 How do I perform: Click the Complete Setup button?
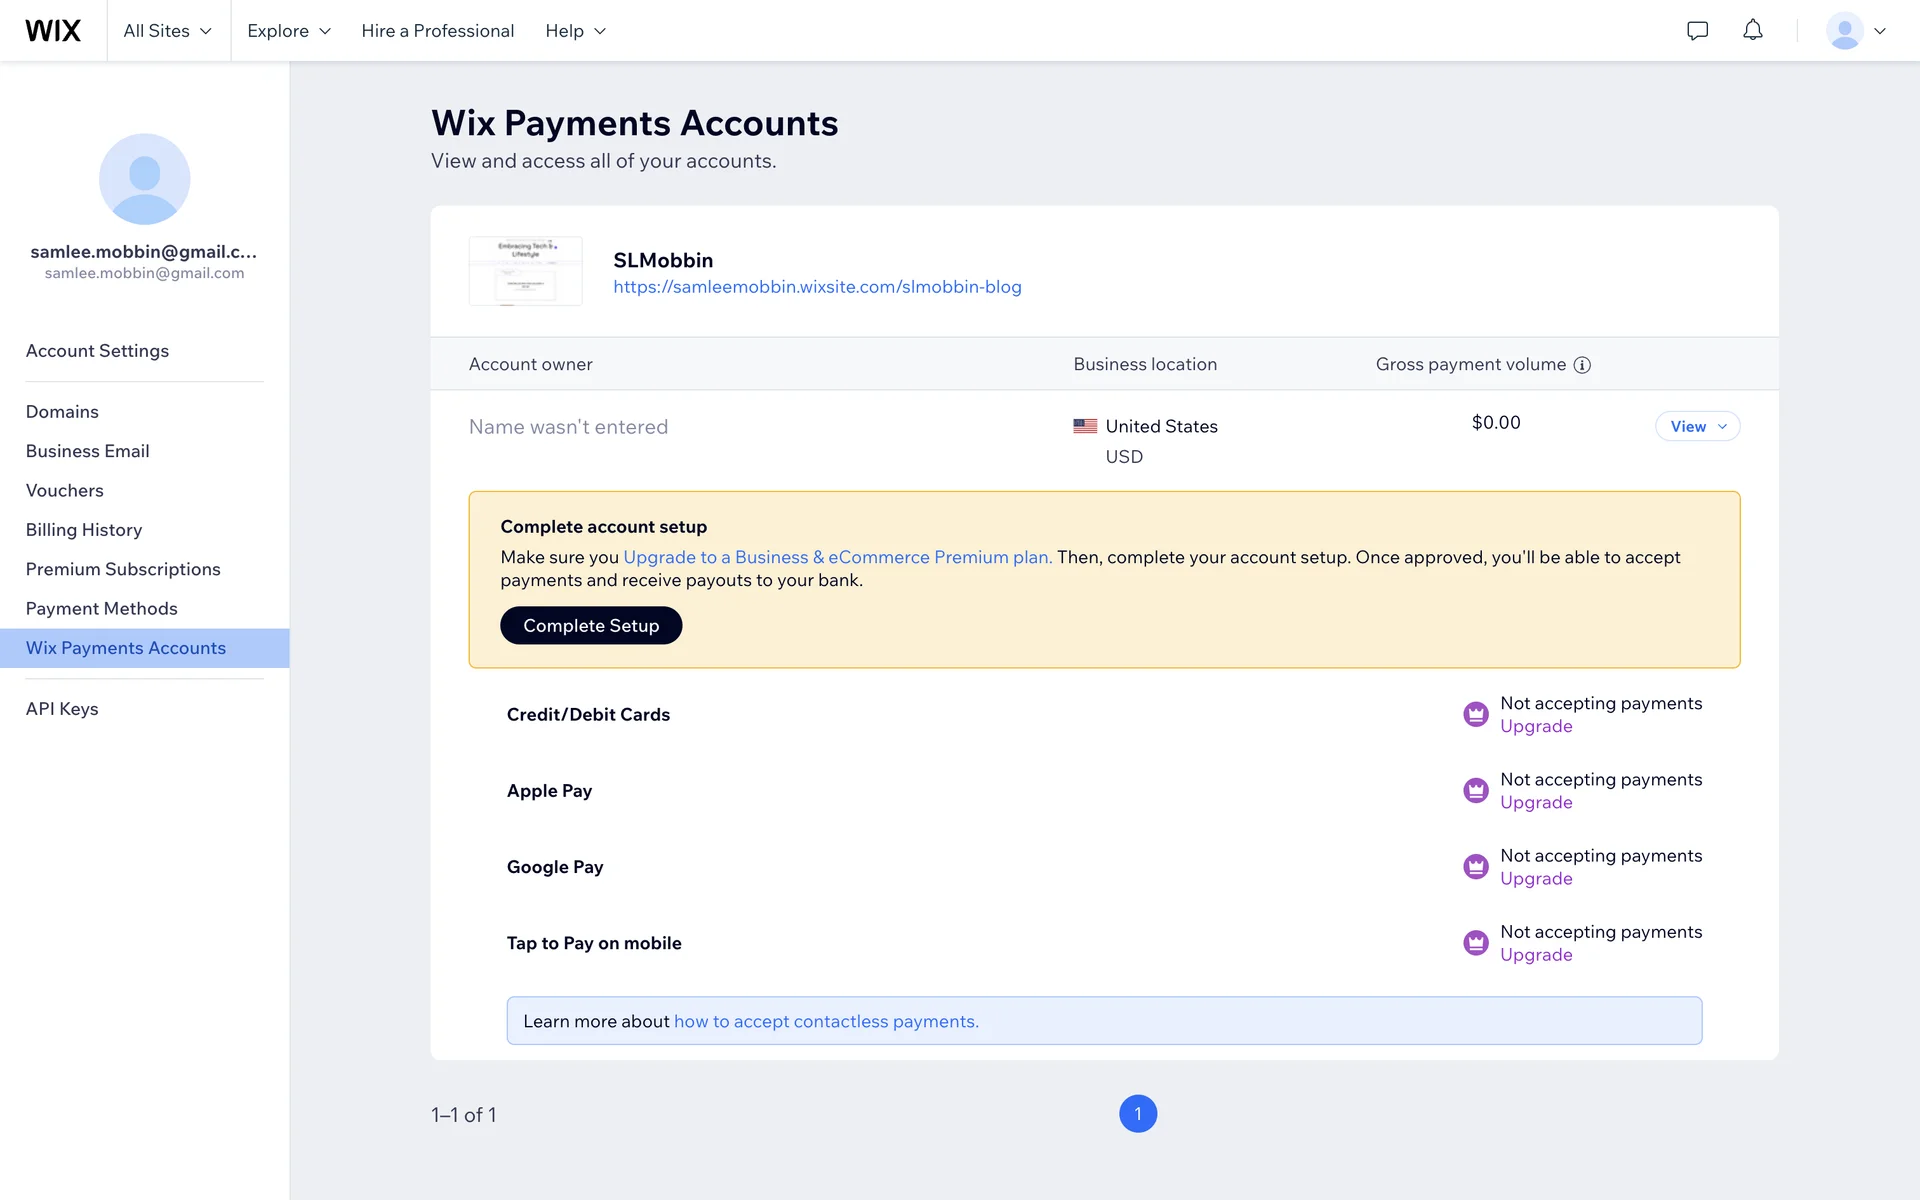(x=591, y=626)
